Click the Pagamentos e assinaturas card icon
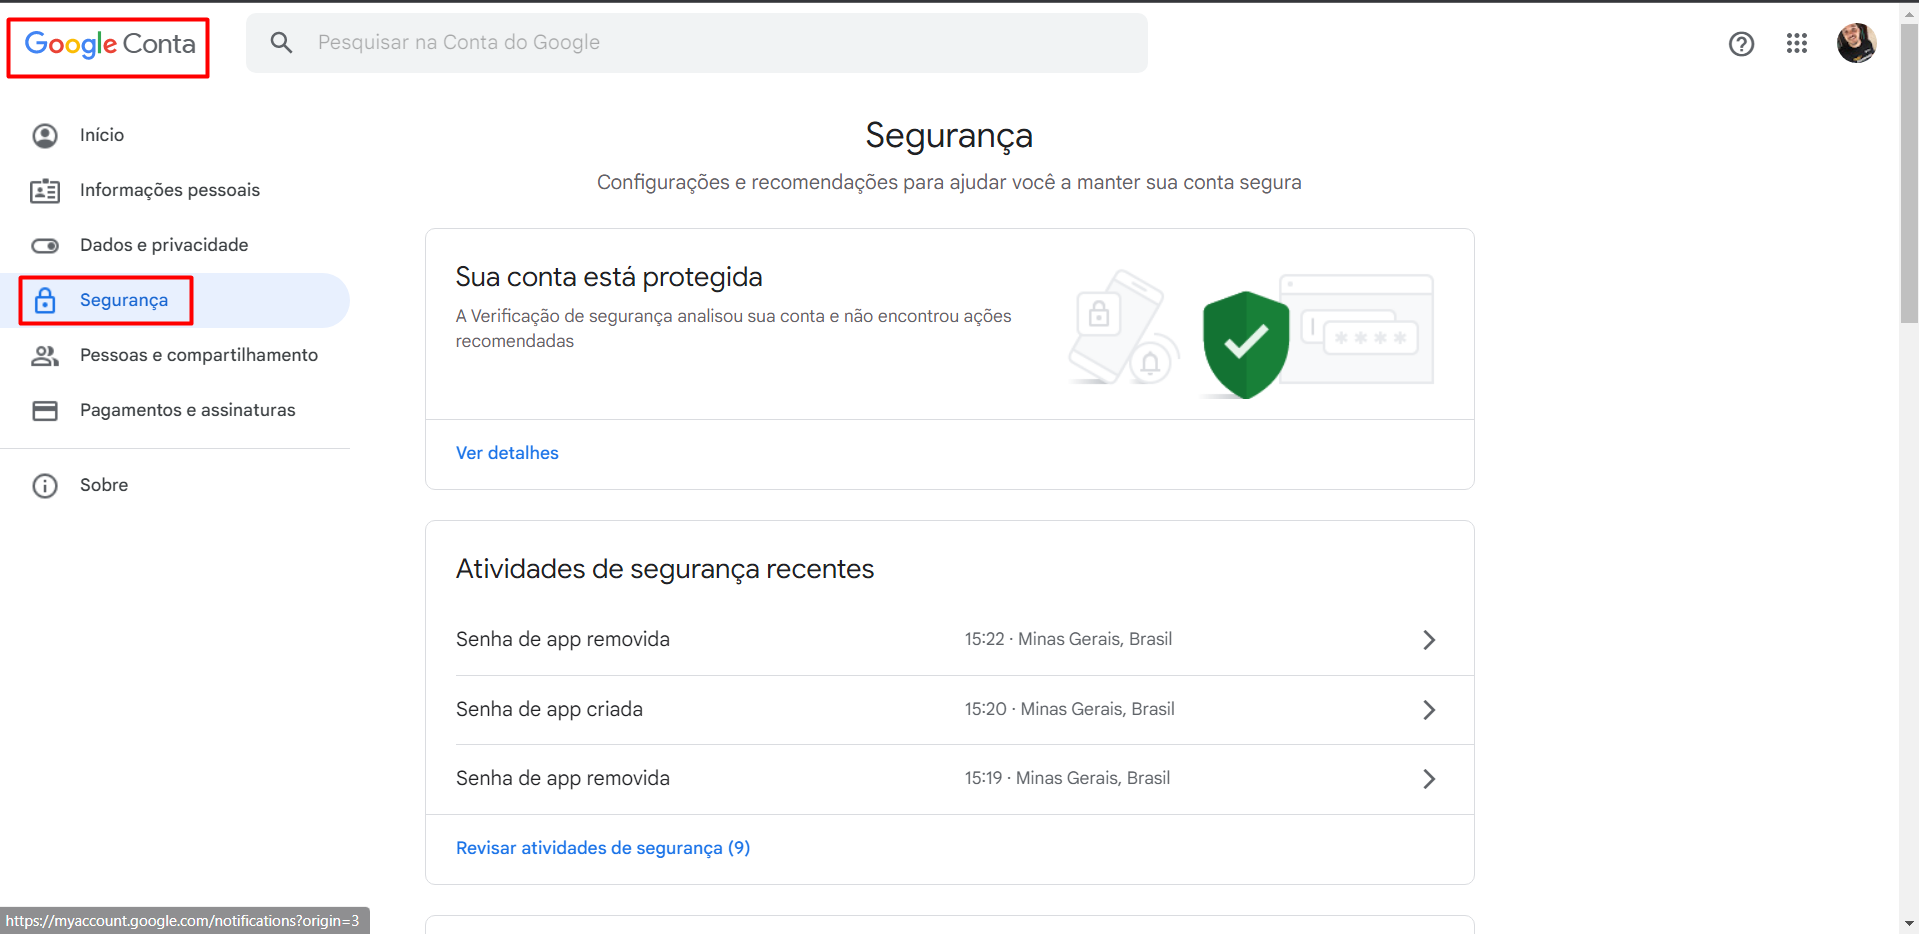 (45, 410)
